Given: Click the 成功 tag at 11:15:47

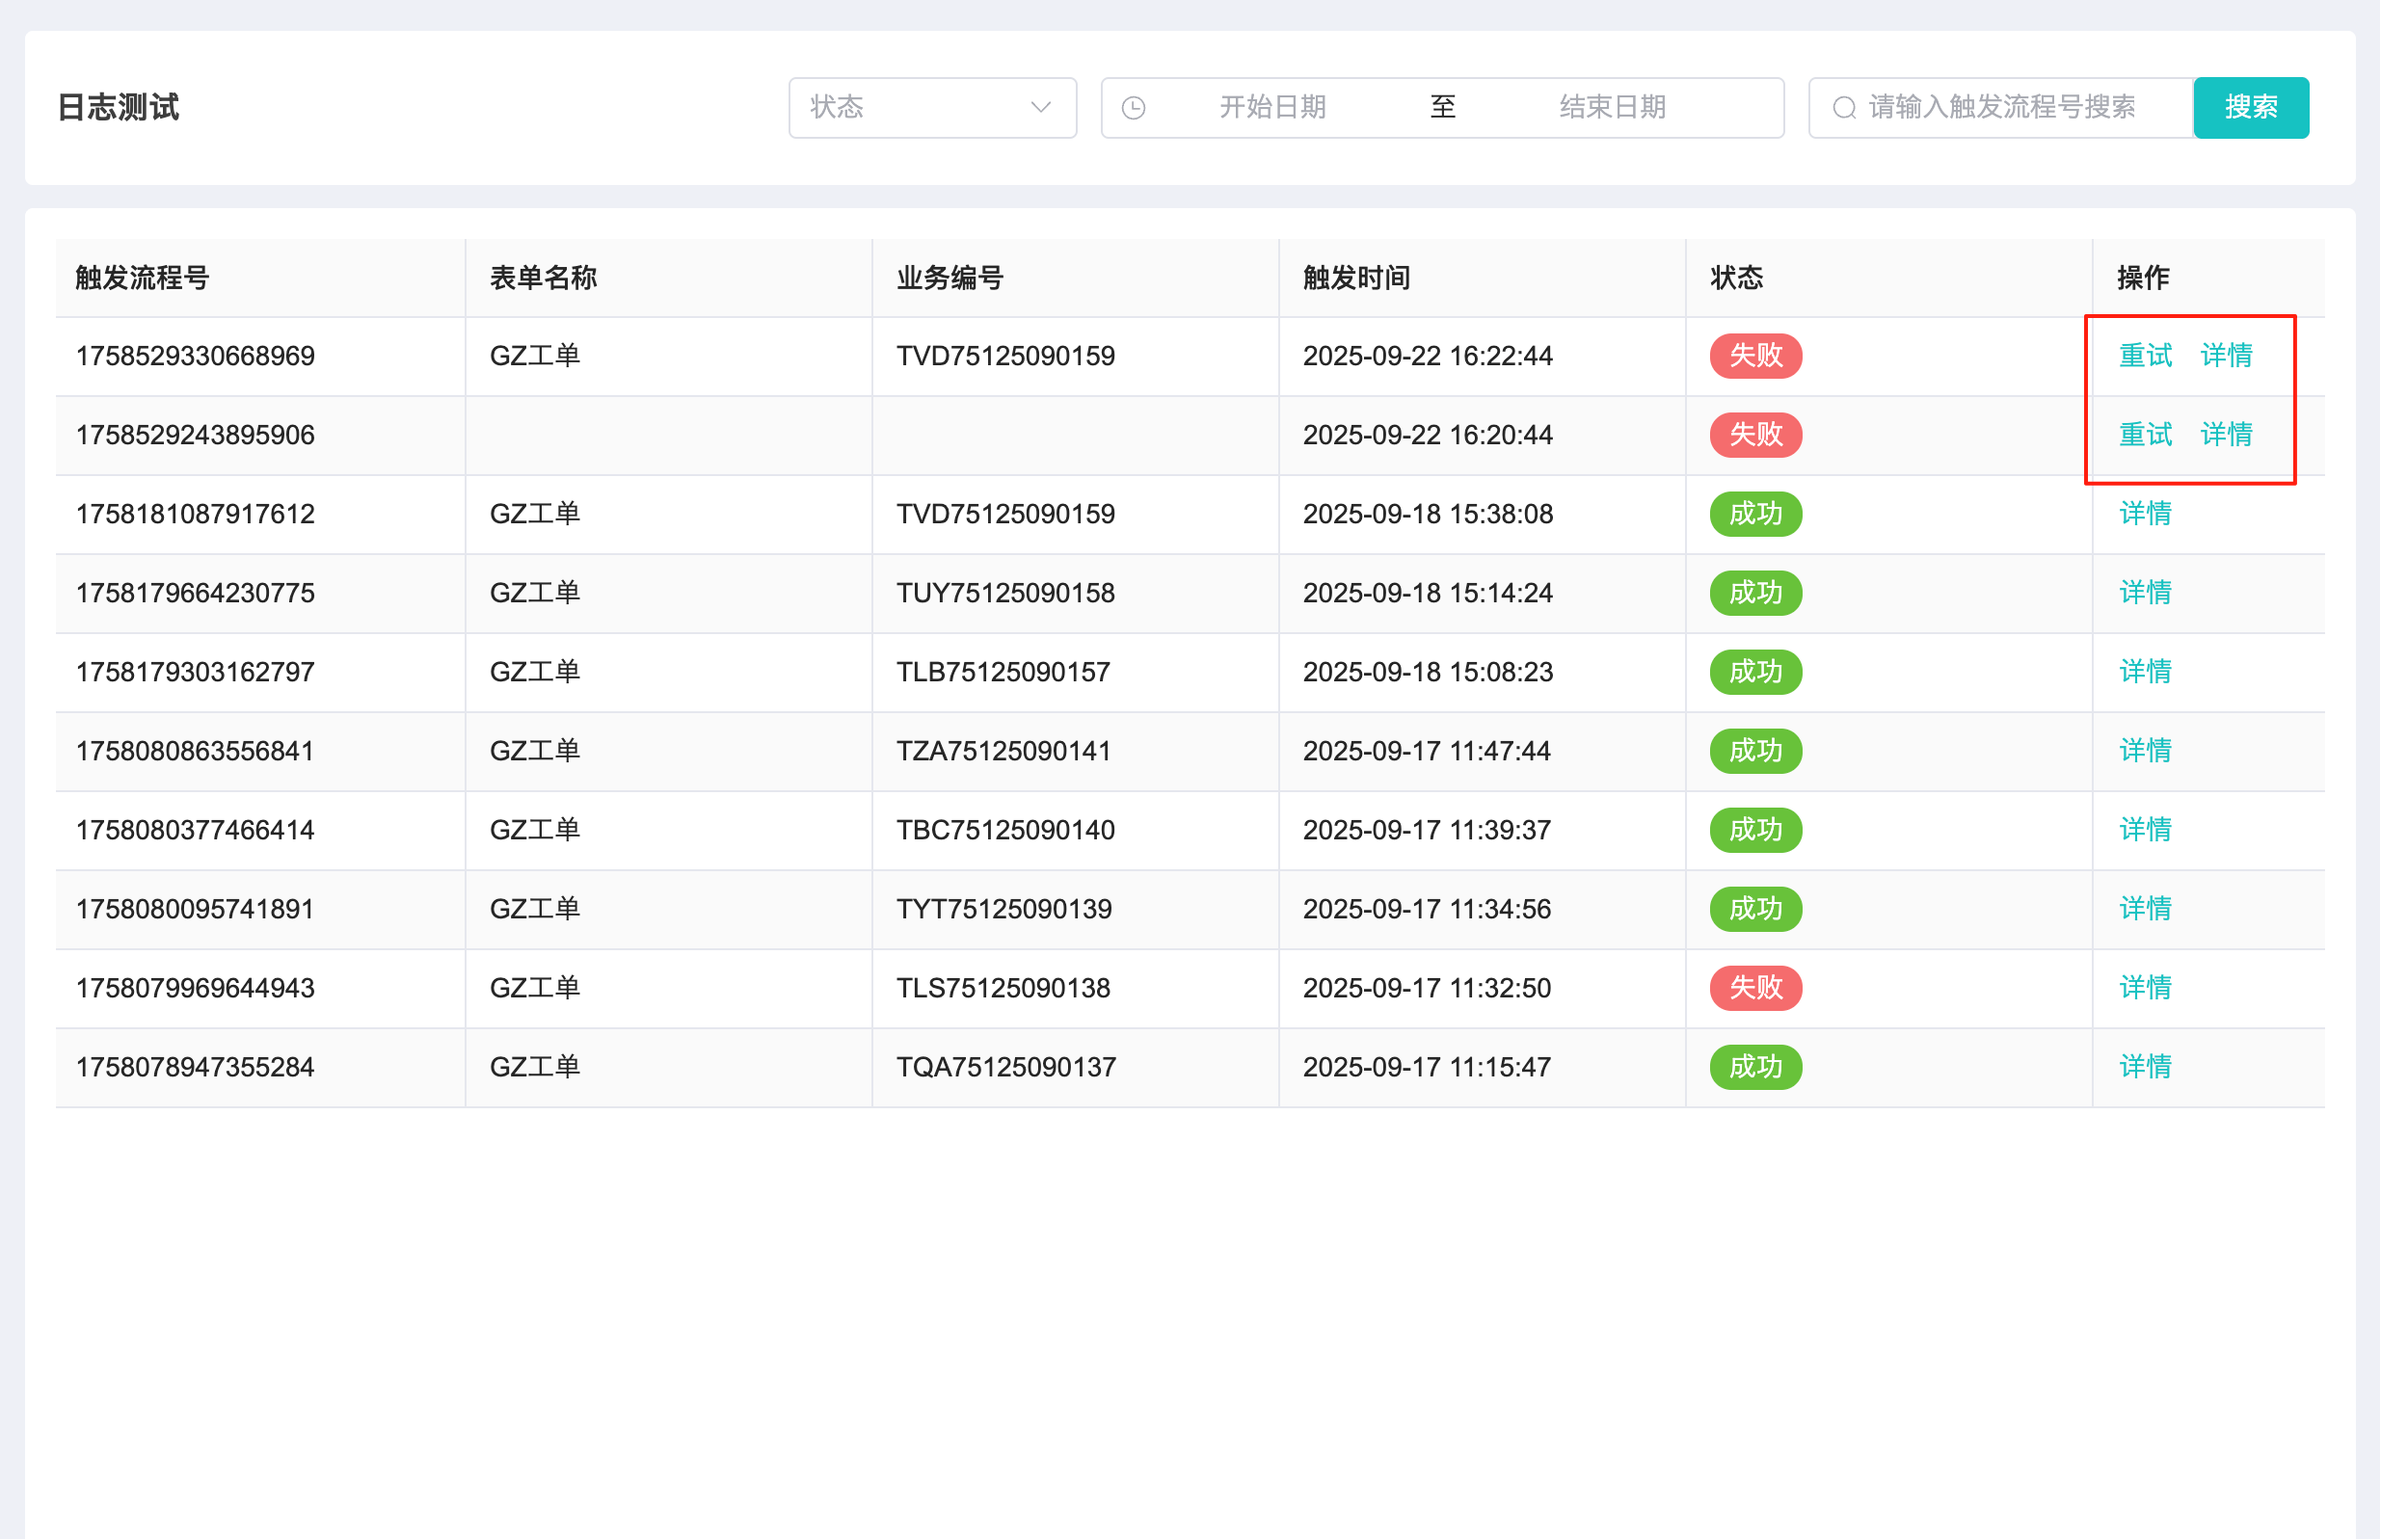Looking at the screenshot, I should coord(1755,1066).
